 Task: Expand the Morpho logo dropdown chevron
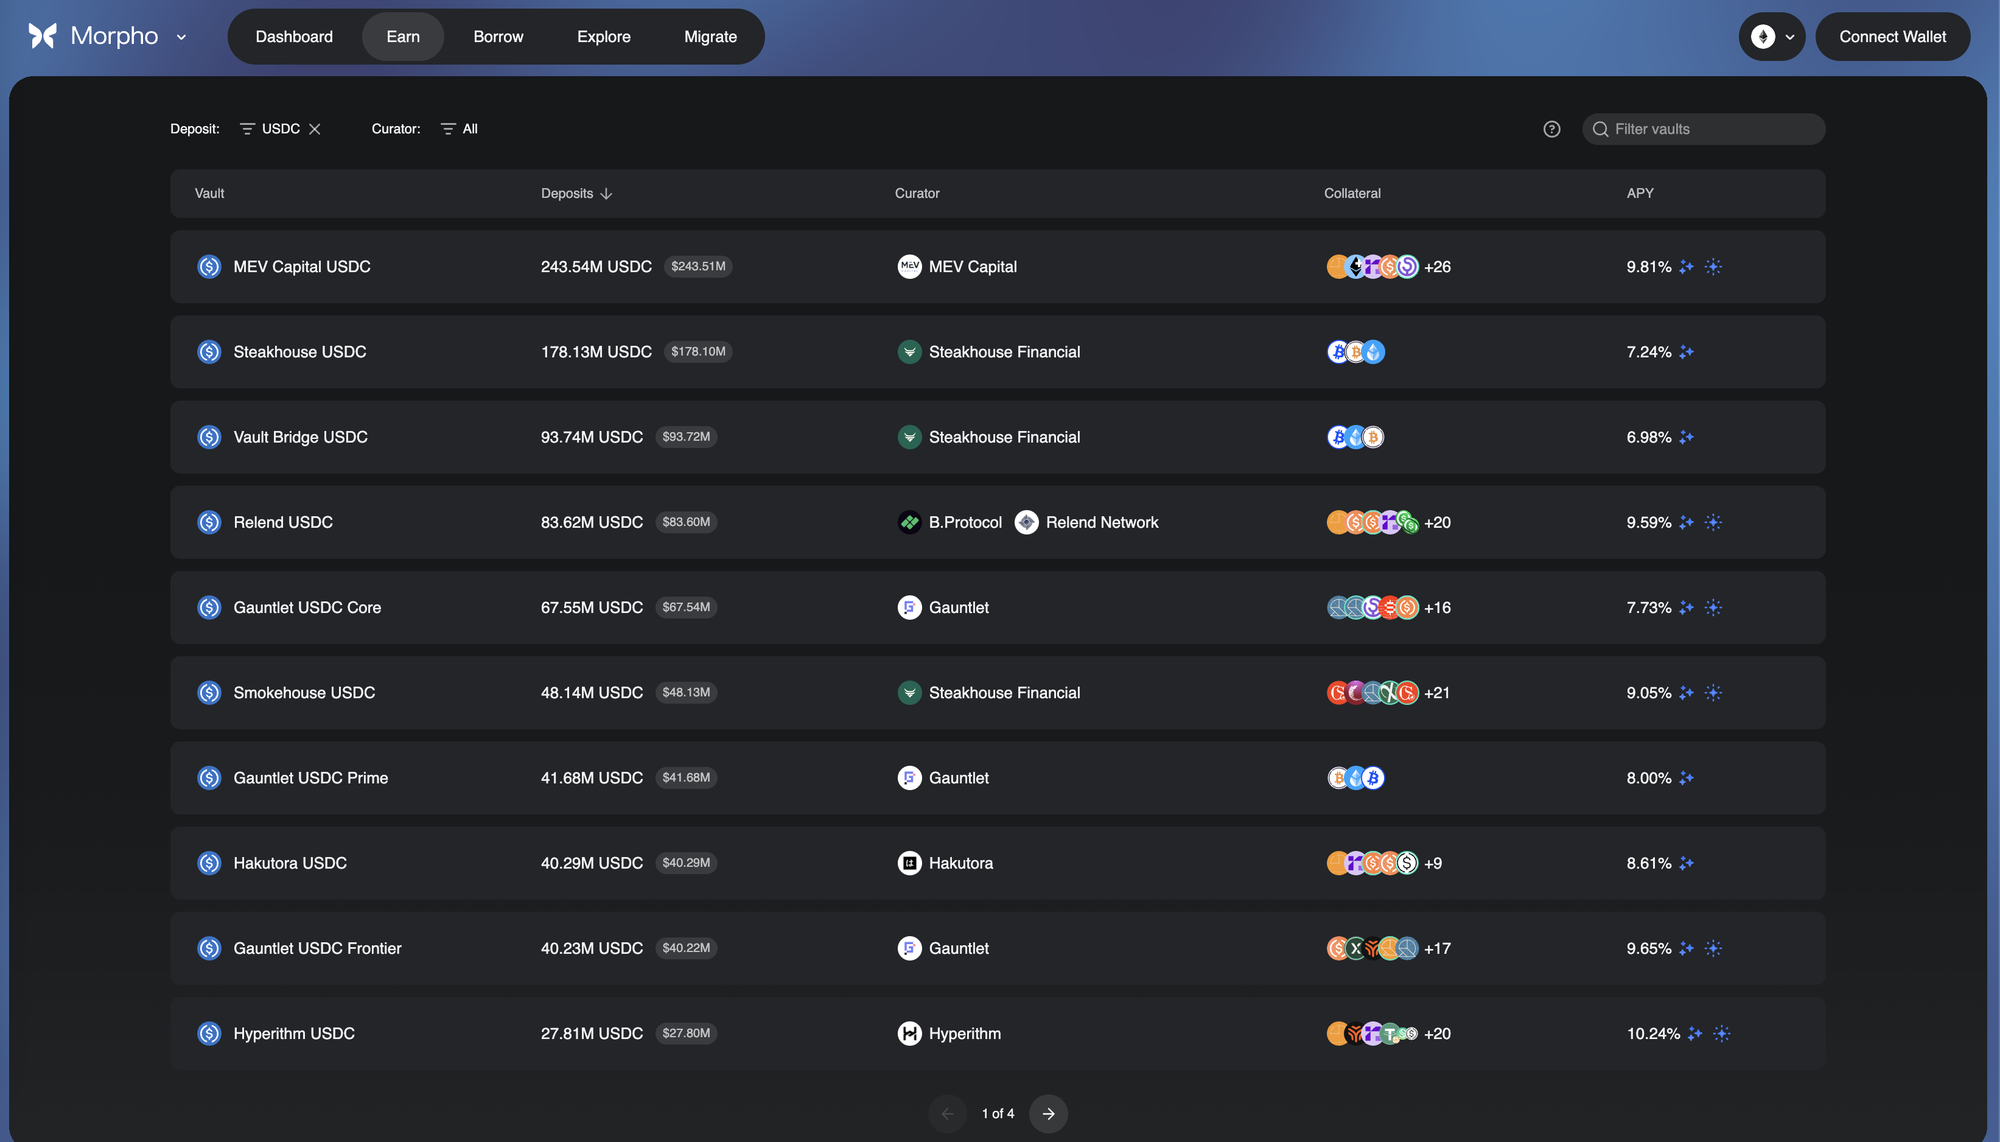(181, 37)
